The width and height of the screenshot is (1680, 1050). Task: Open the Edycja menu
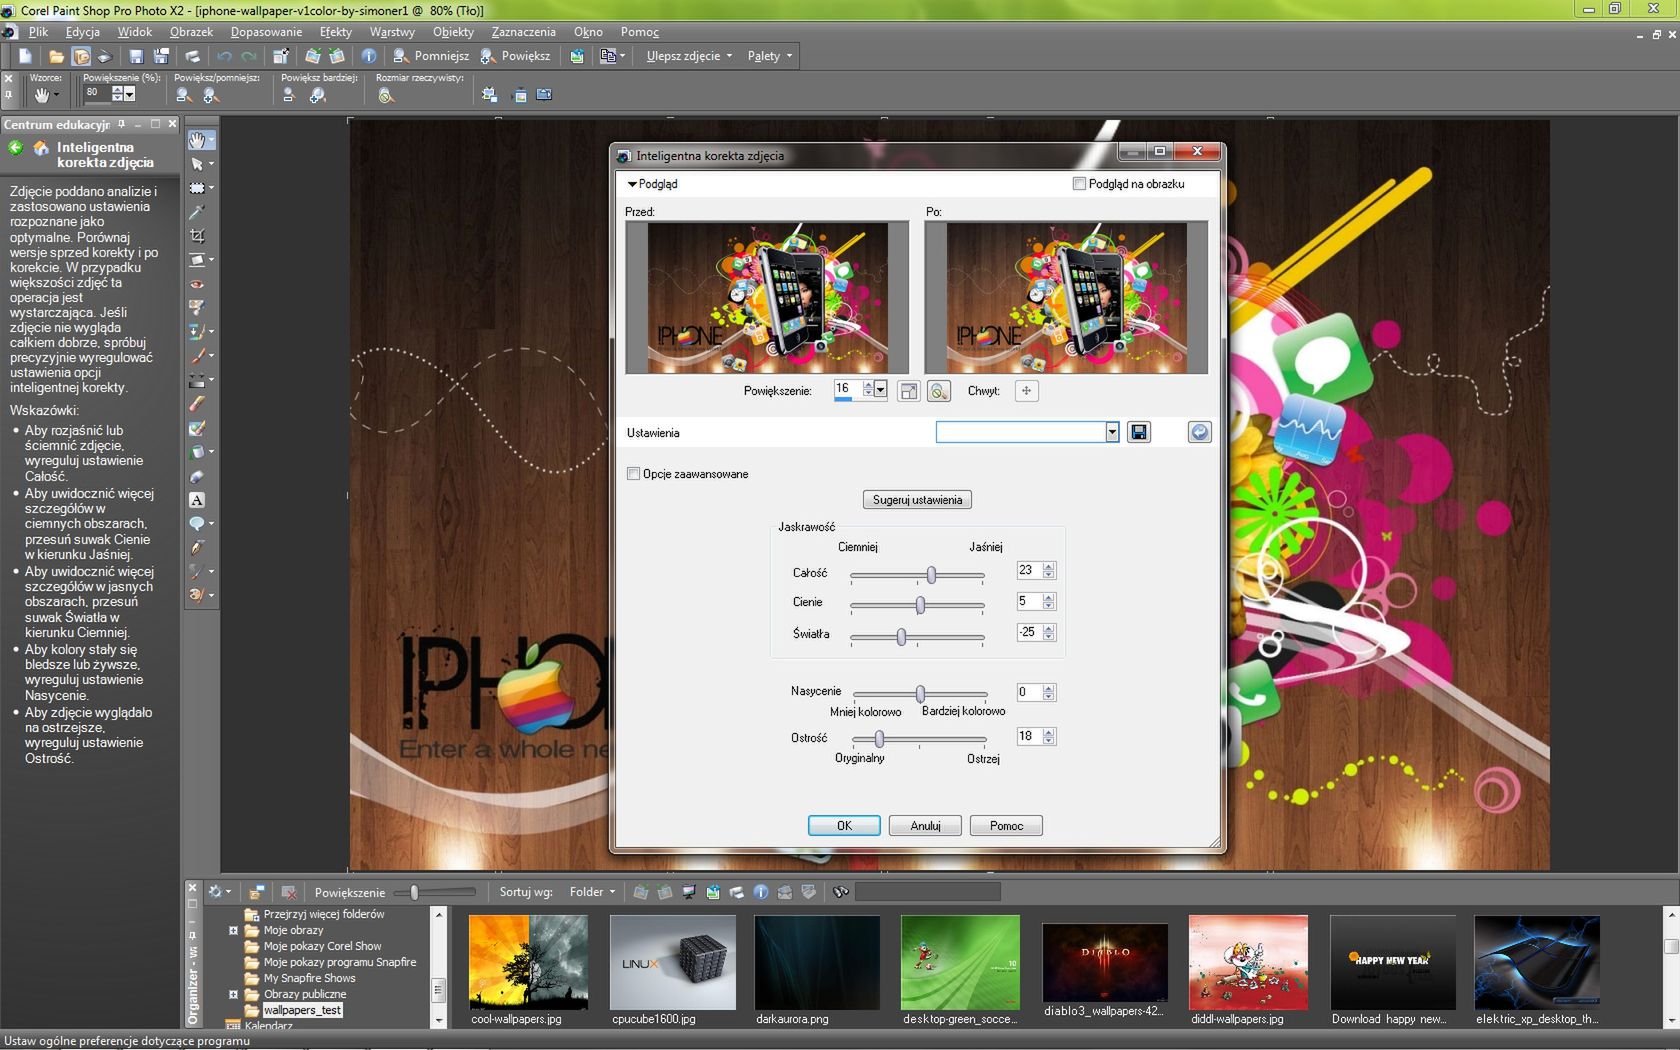click(x=82, y=32)
